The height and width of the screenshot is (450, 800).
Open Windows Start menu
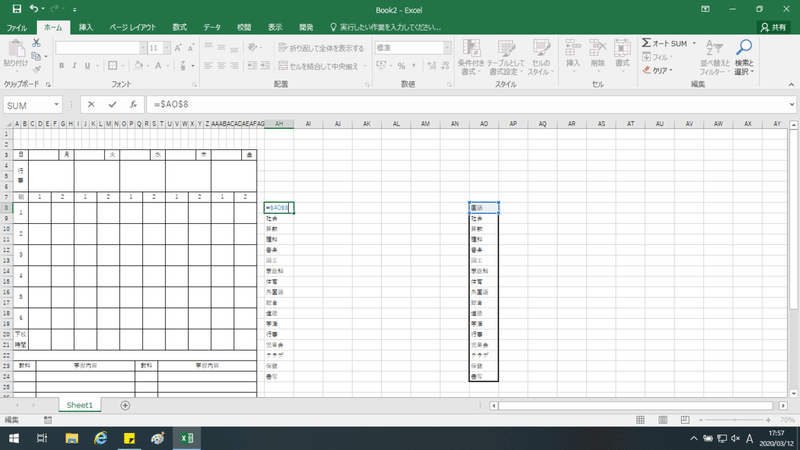tap(14, 438)
